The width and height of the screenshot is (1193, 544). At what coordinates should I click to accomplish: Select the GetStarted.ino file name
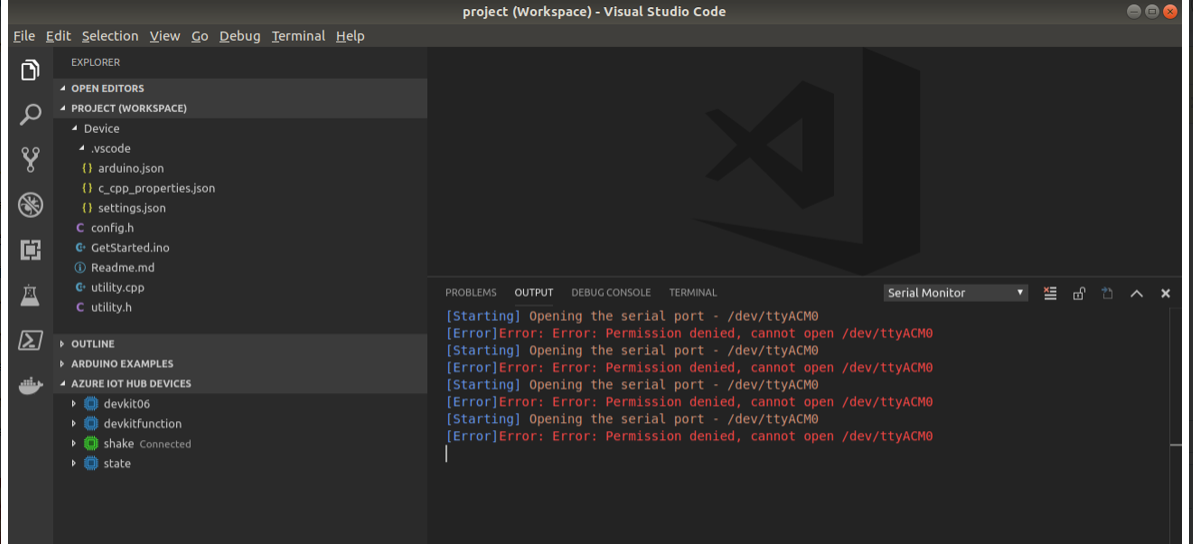coord(130,247)
